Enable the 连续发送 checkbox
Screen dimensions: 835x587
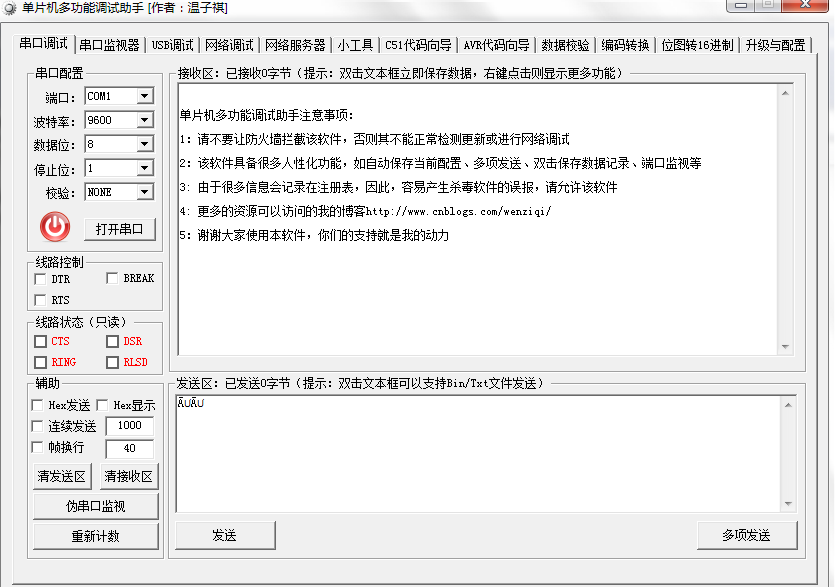37,426
